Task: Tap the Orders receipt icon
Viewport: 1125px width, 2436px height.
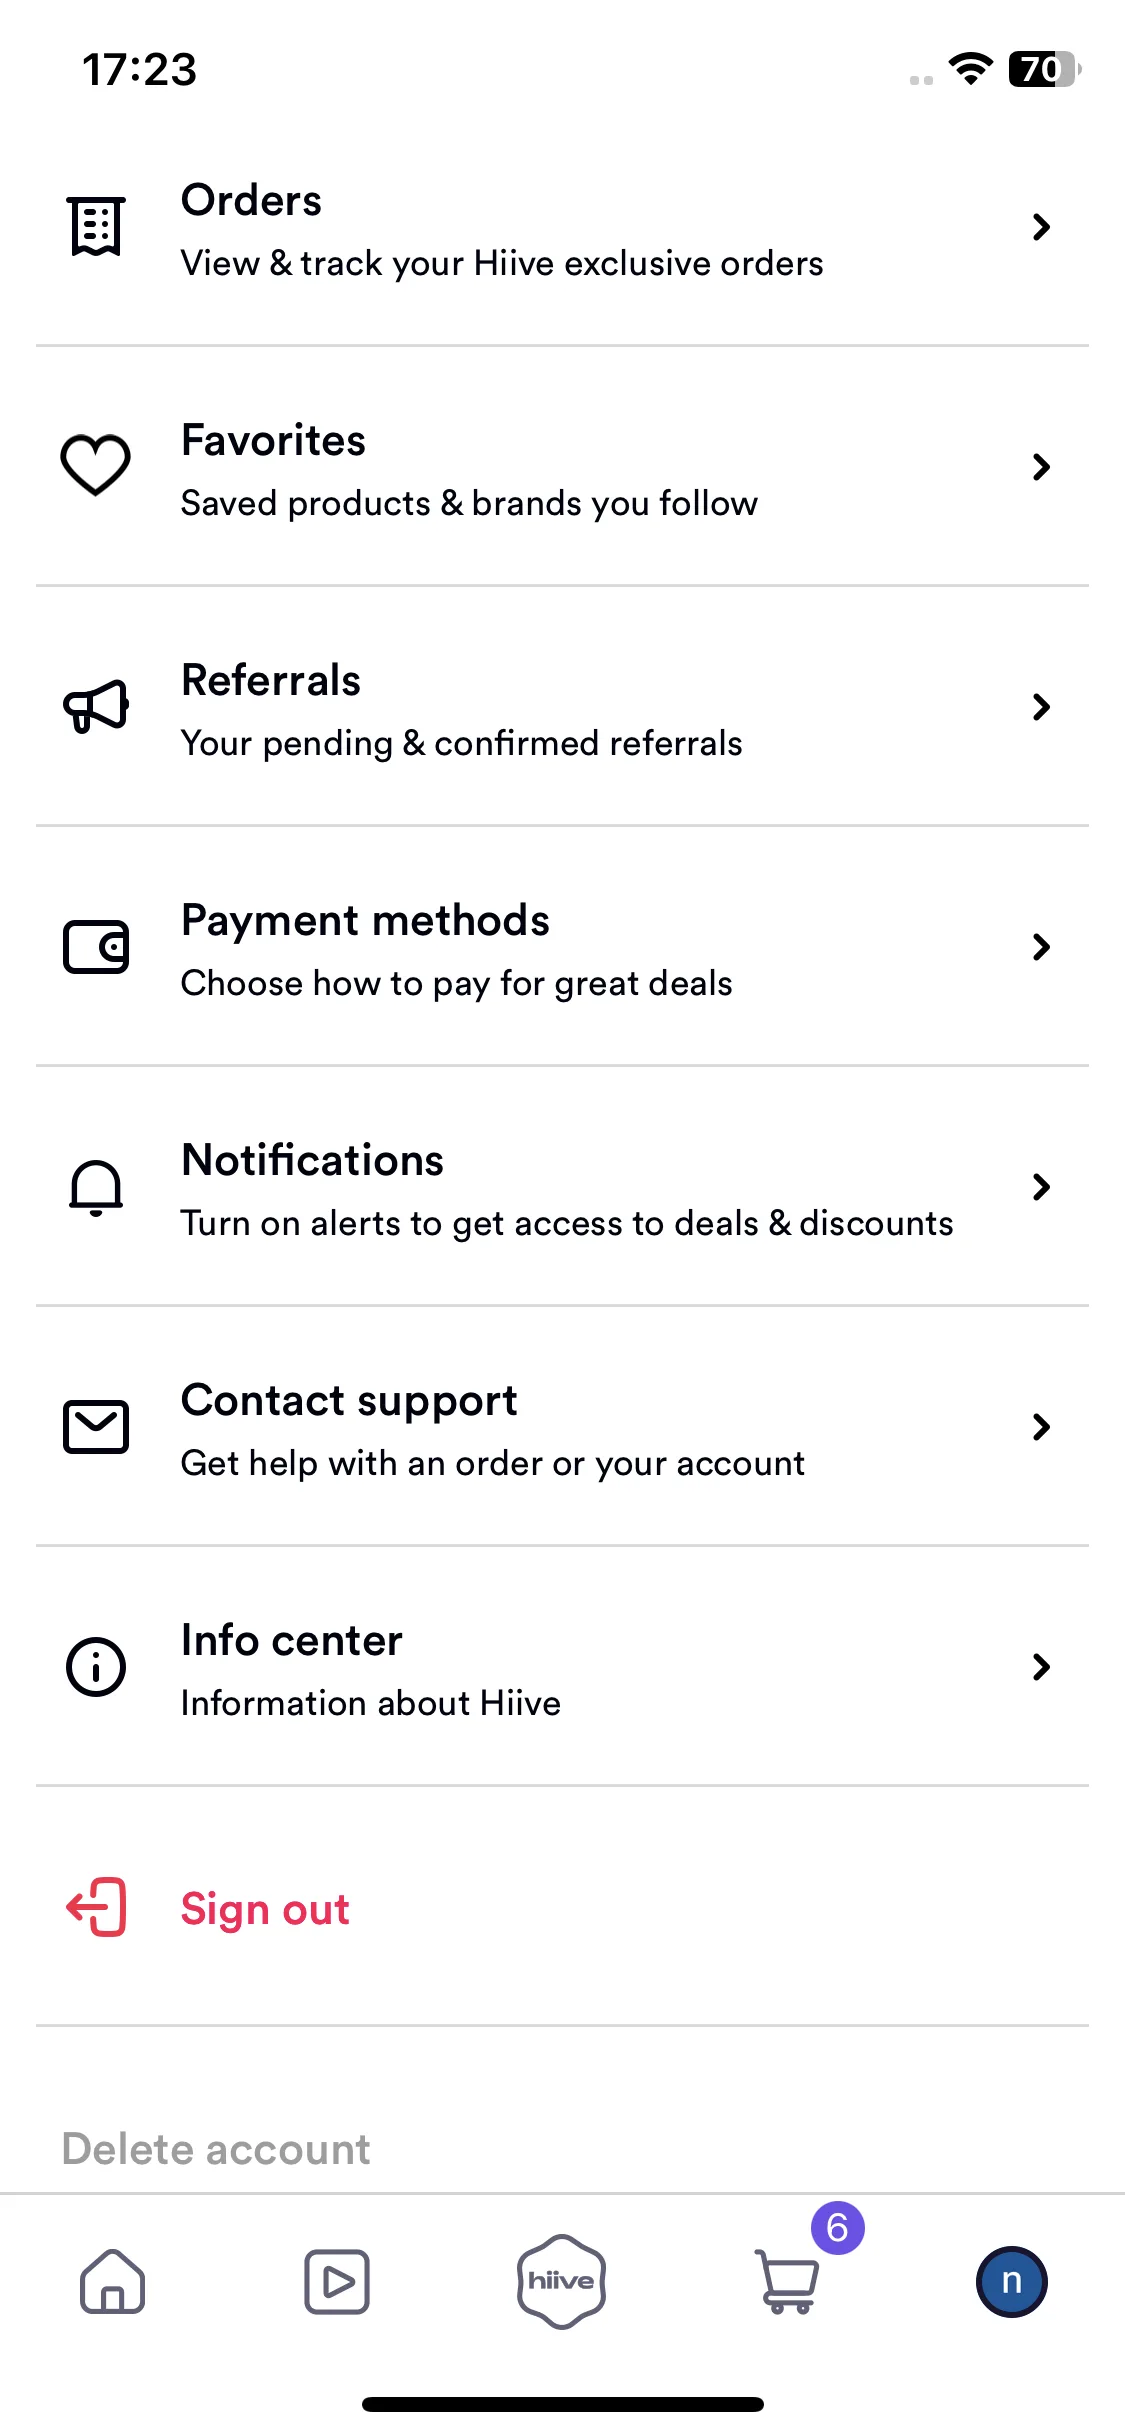Action: click(x=96, y=226)
